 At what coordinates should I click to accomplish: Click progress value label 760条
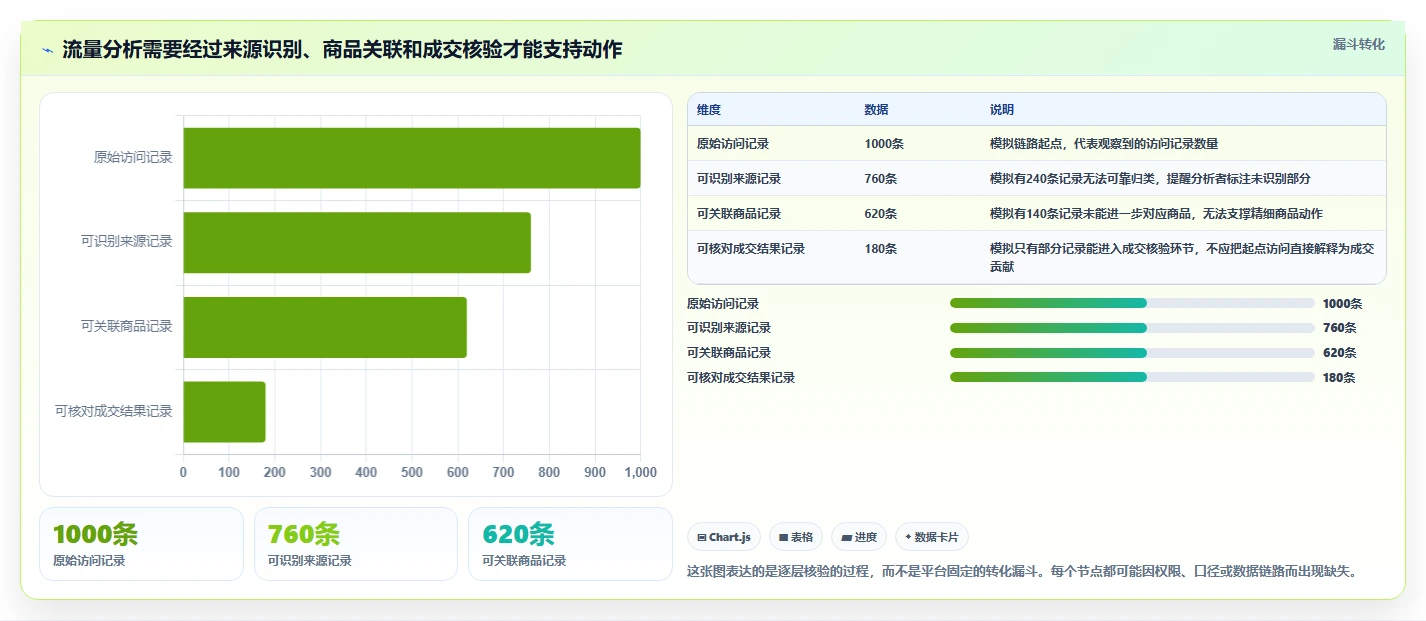click(x=1339, y=328)
